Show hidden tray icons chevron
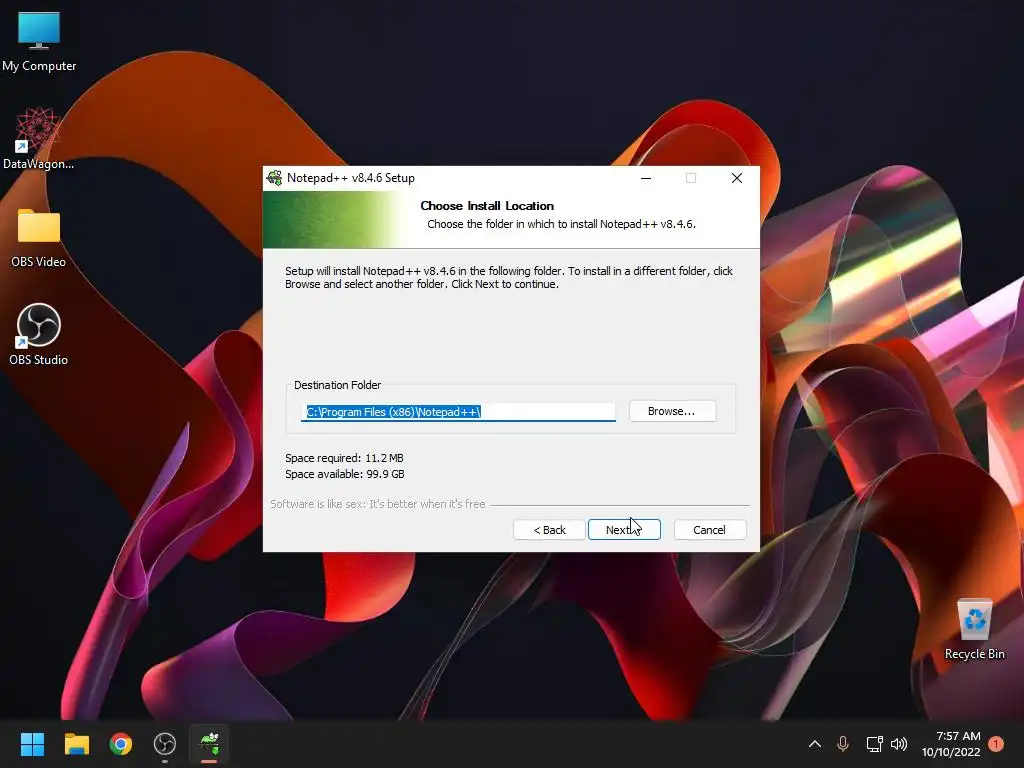1024x768 pixels. (814, 744)
